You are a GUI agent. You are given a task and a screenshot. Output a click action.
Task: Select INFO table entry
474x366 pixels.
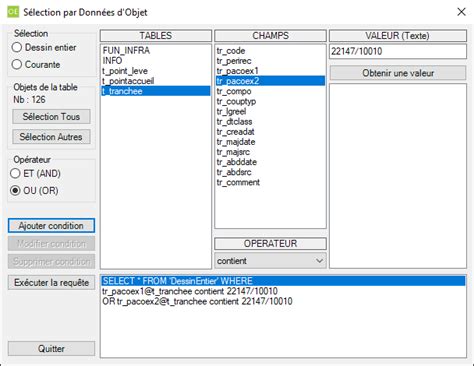coord(156,61)
